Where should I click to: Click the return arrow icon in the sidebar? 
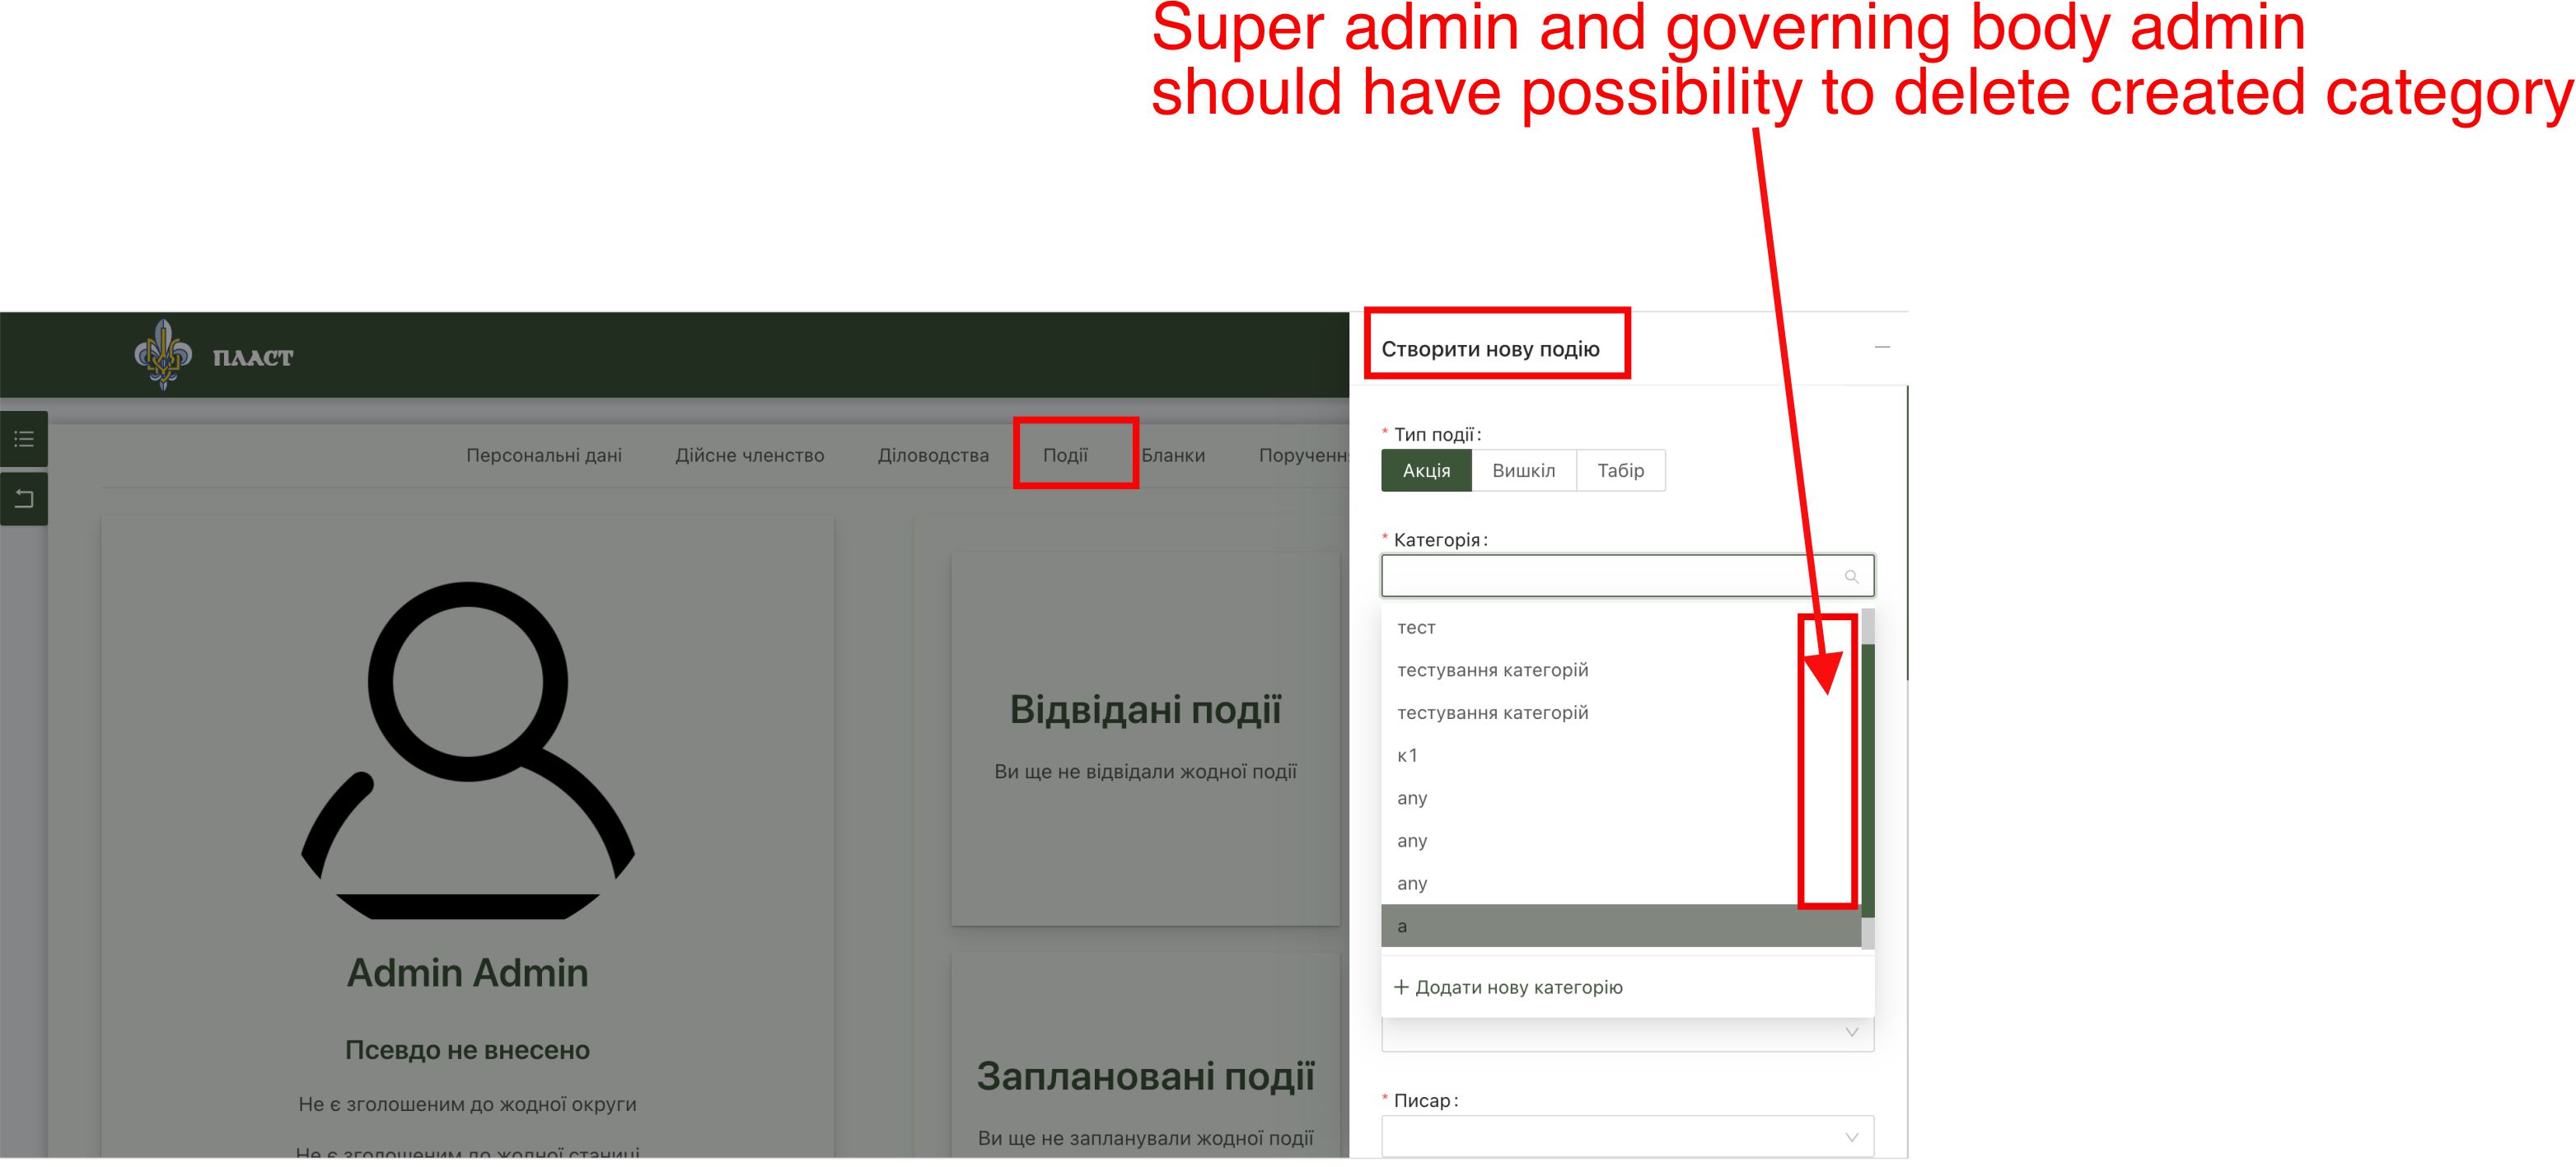coord(23,497)
